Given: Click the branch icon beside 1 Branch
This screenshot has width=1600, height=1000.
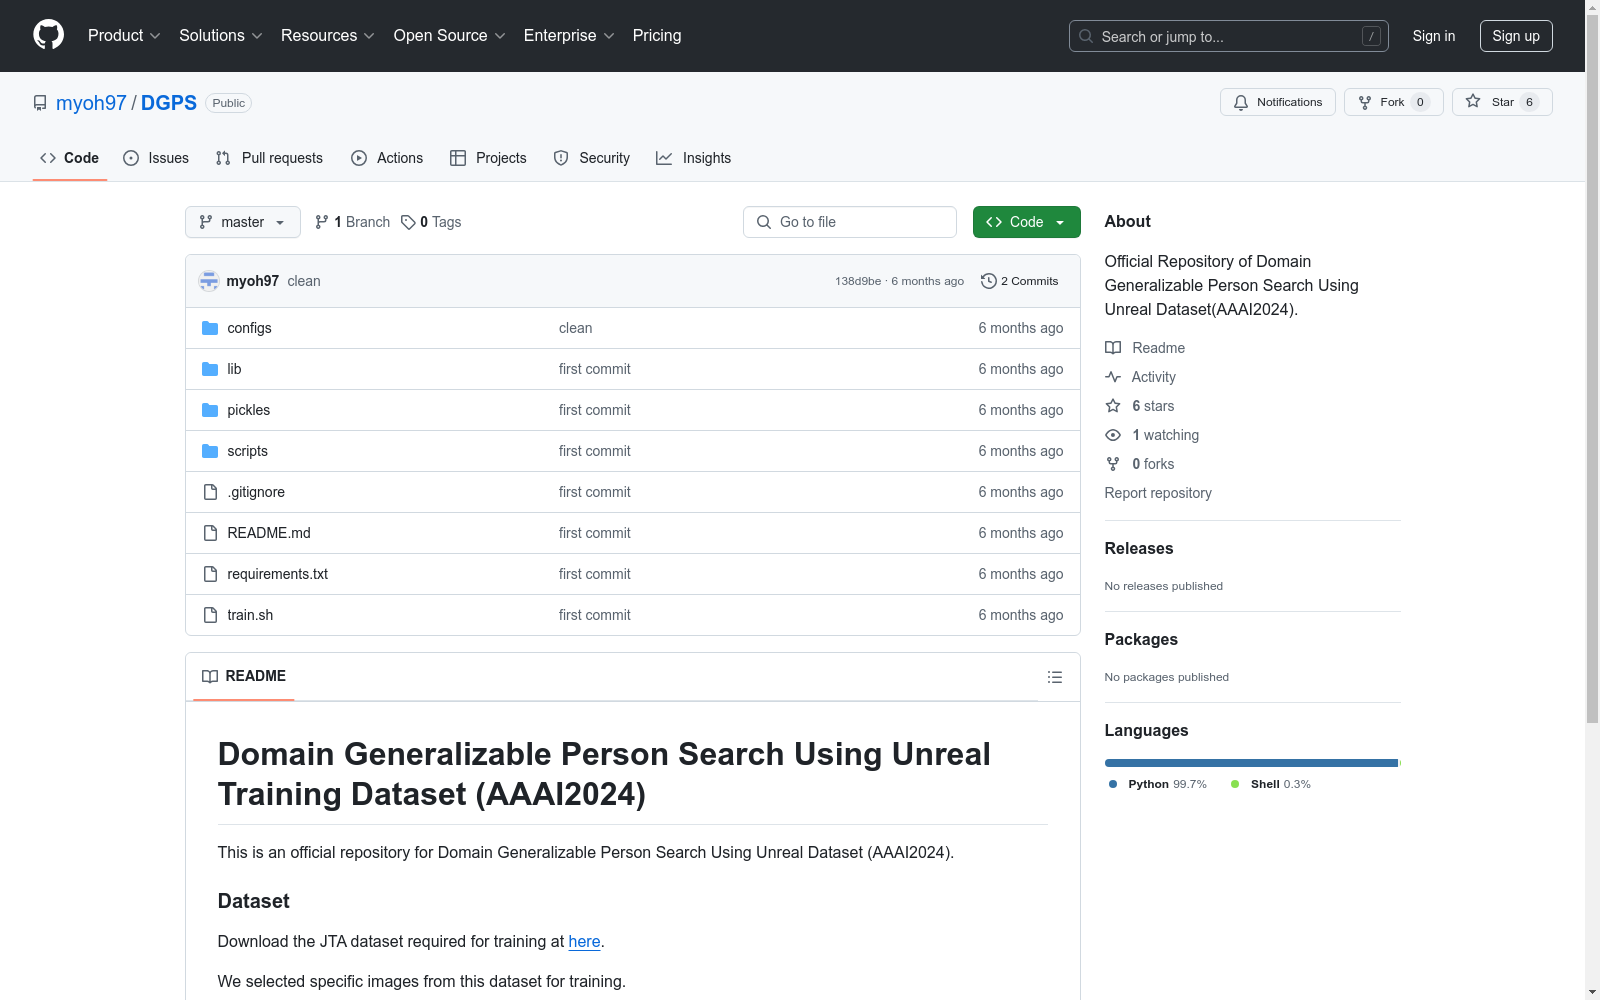Looking at the screenshot, I should pos(322,222).
